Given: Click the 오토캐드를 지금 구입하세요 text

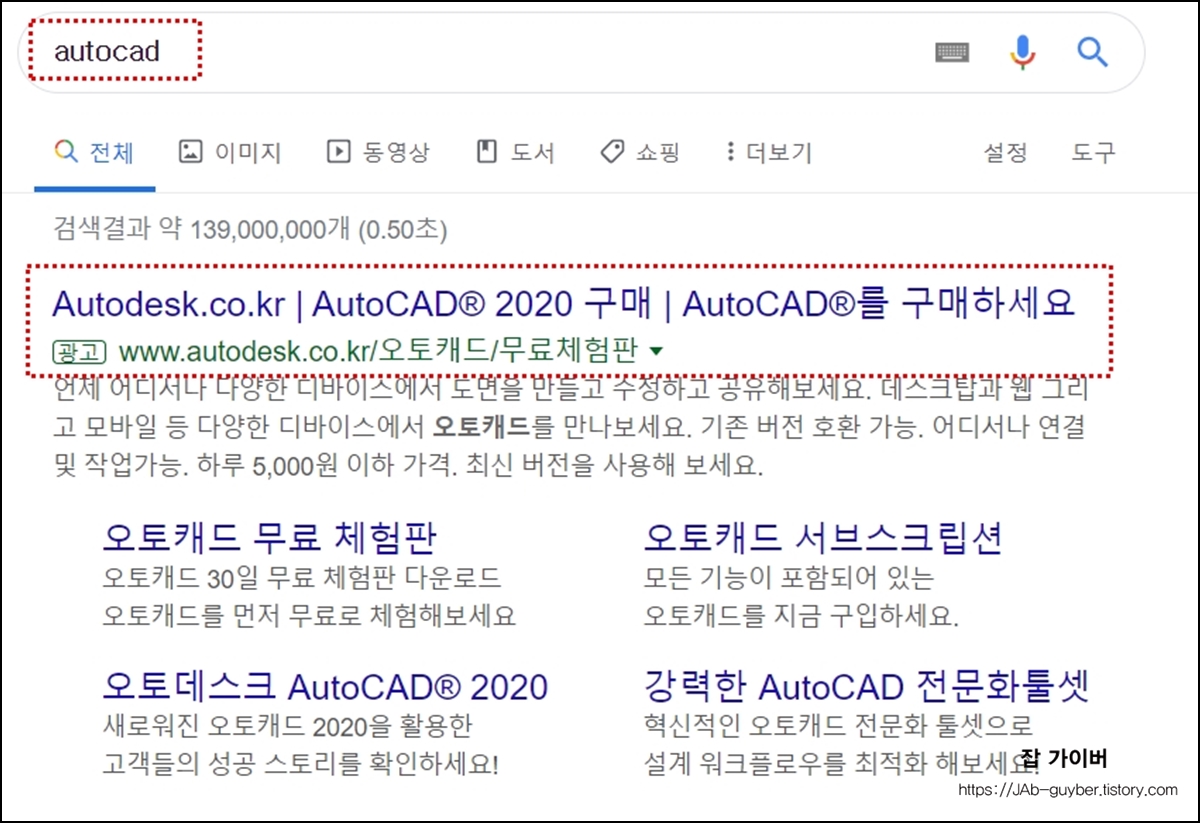Looking at the screenshot, I should pyautogui.click(x=801, y=615).
